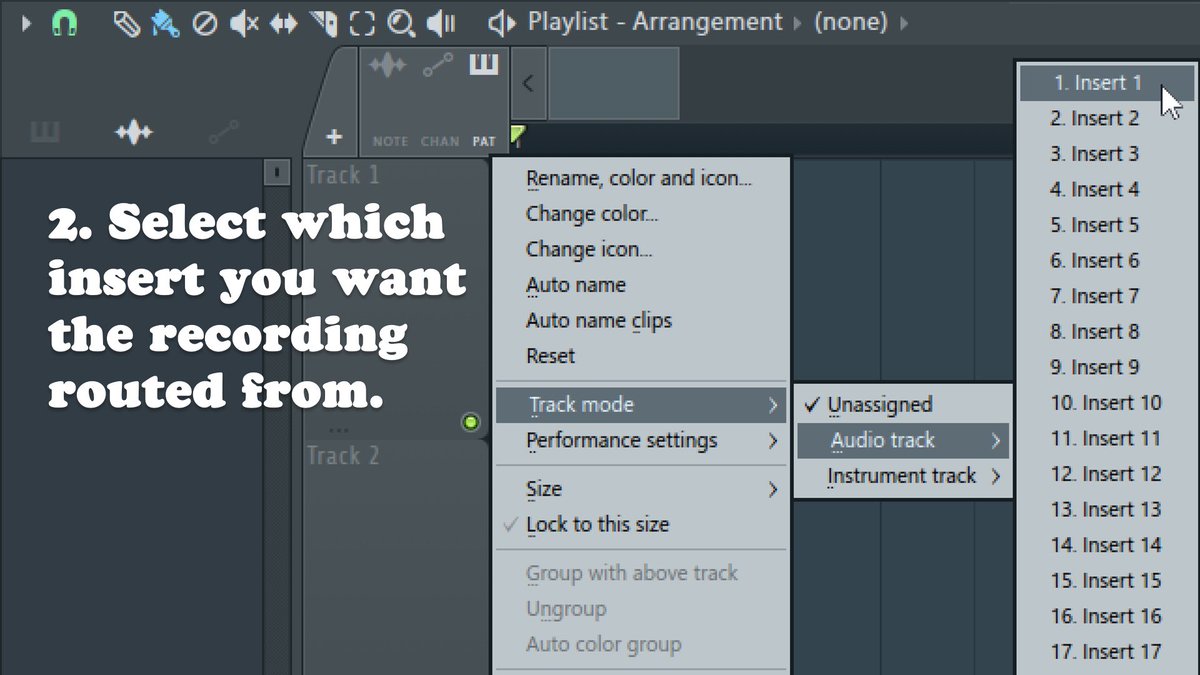This screenshot has height=675, width=1200.
Task: Click the plus add-track button
Action: tap(334, 137)
